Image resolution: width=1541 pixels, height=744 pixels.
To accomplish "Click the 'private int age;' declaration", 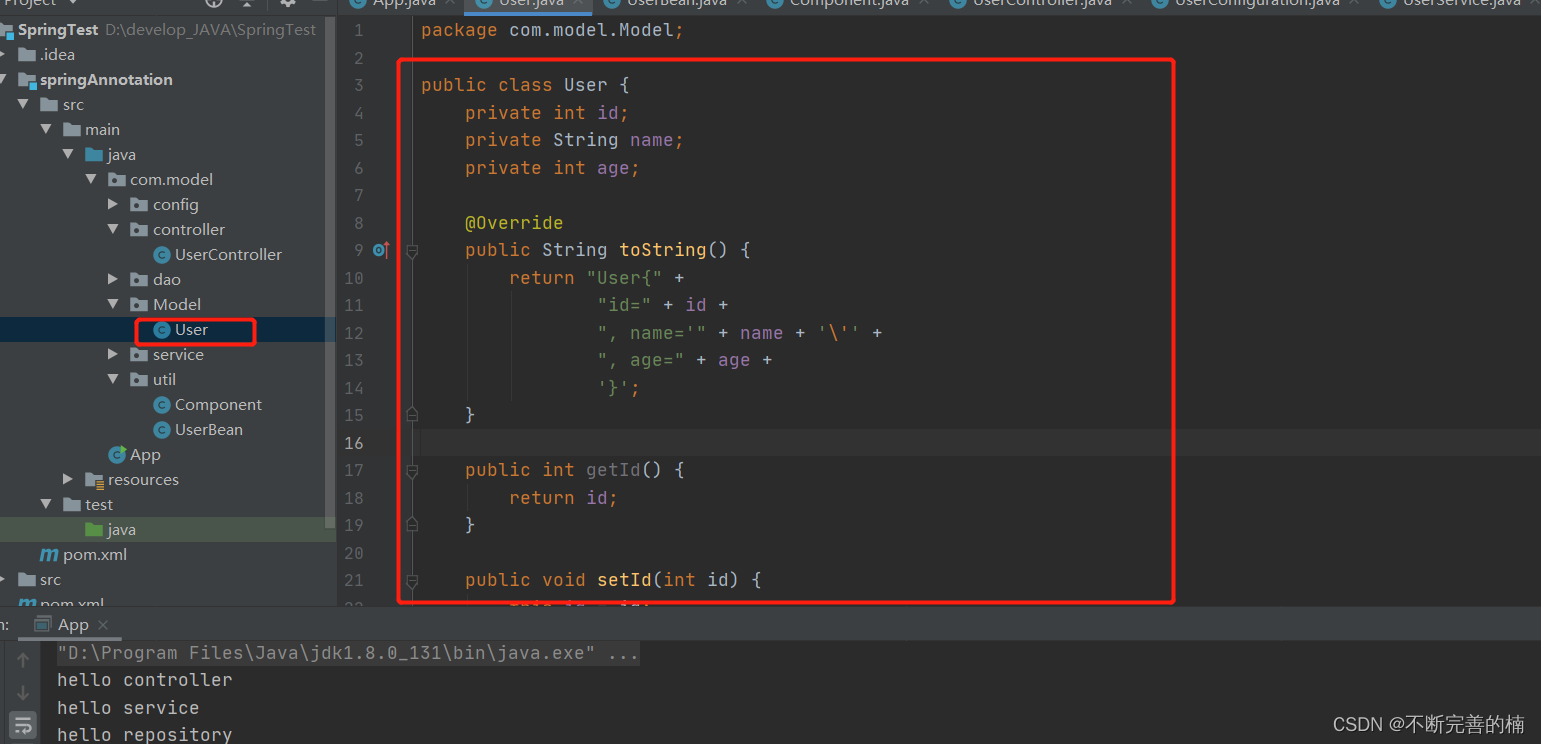I will point(552,168).
